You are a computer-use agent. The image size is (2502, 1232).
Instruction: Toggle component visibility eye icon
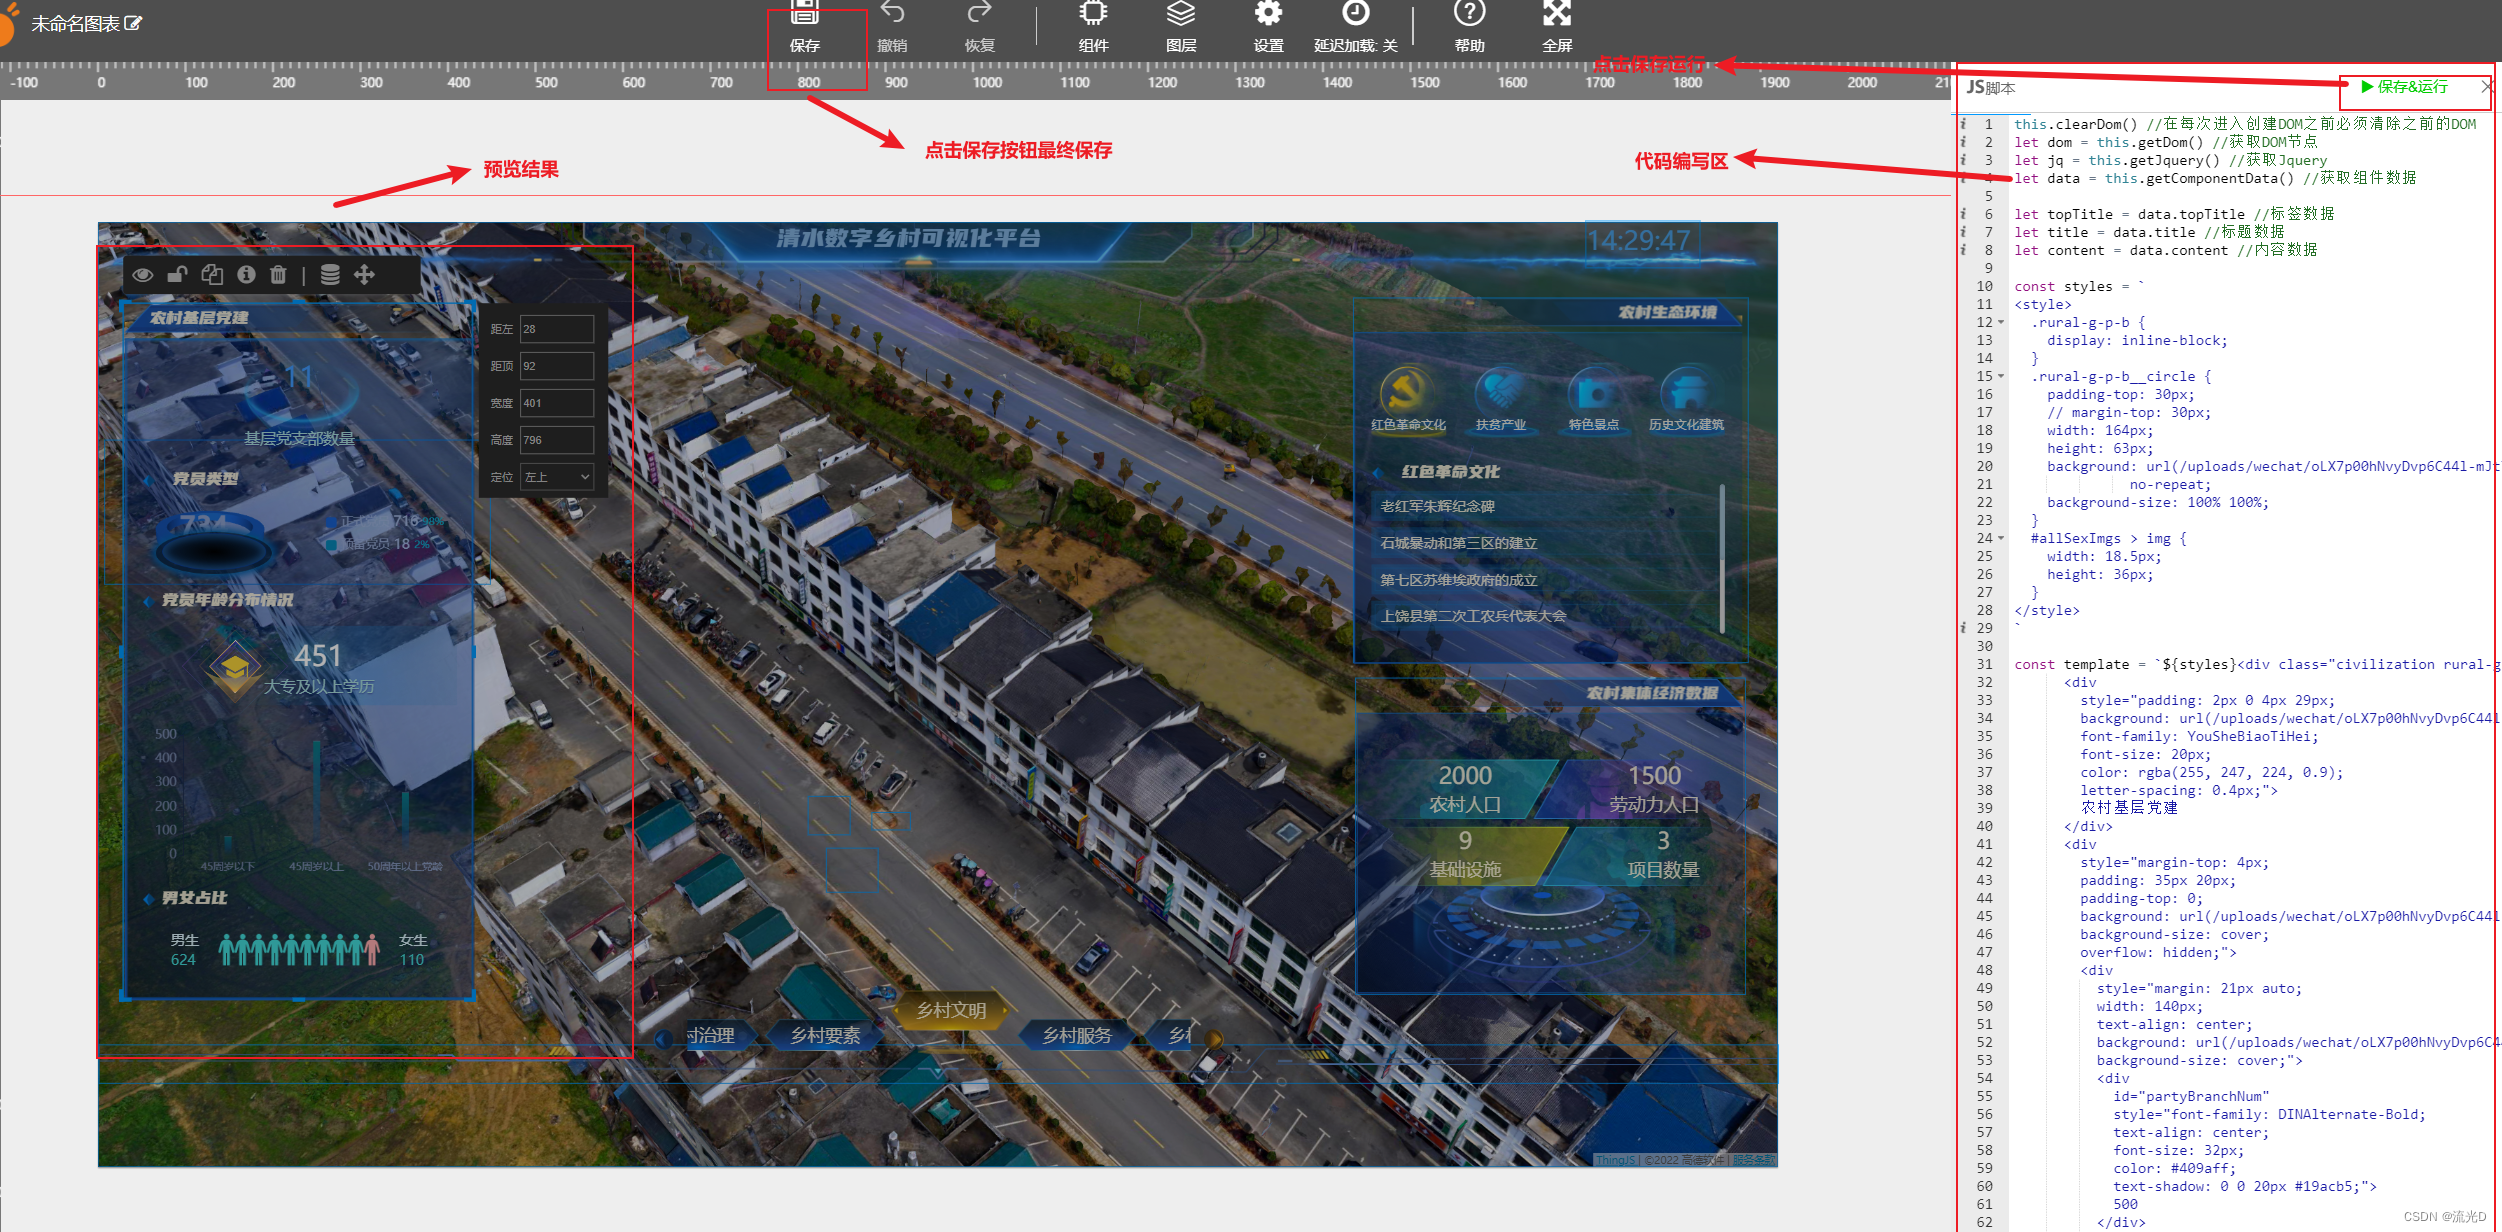point(143,274)
